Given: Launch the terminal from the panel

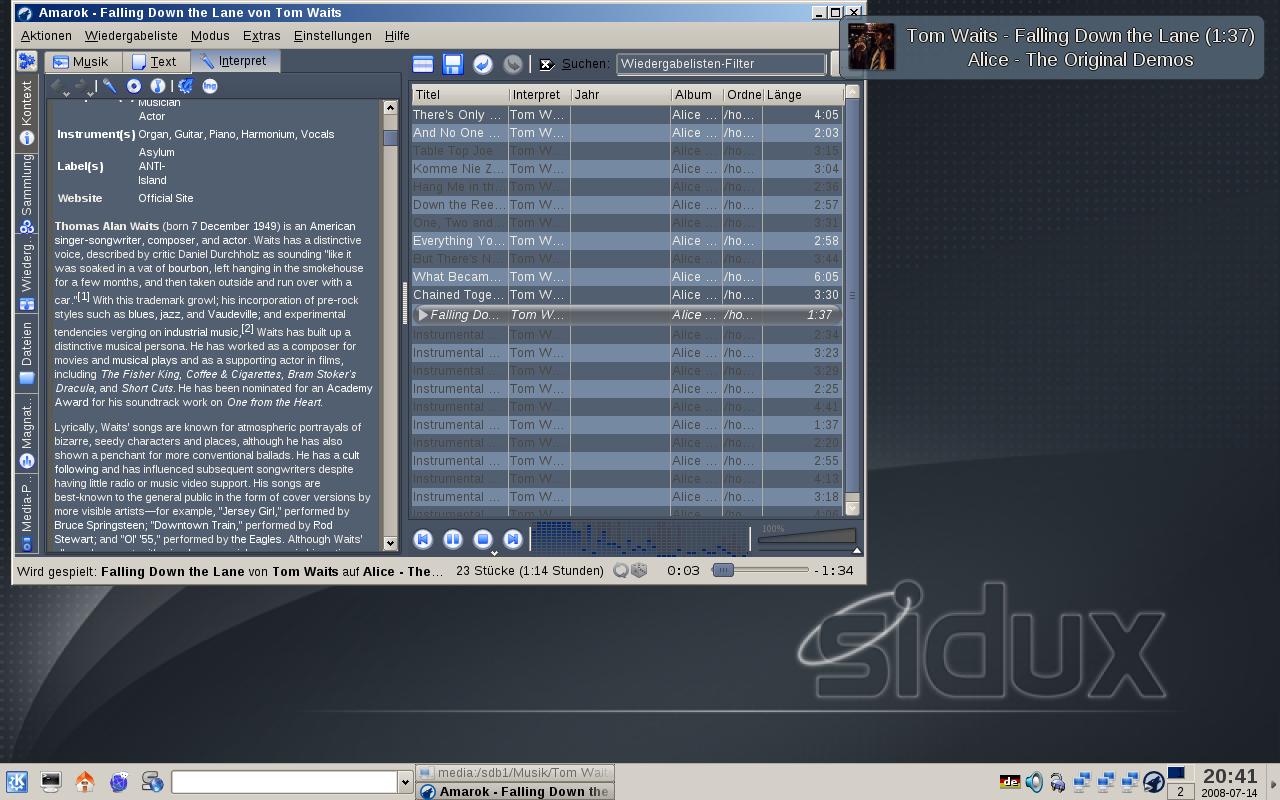Looking at the screenshot, I should point(51,782).
